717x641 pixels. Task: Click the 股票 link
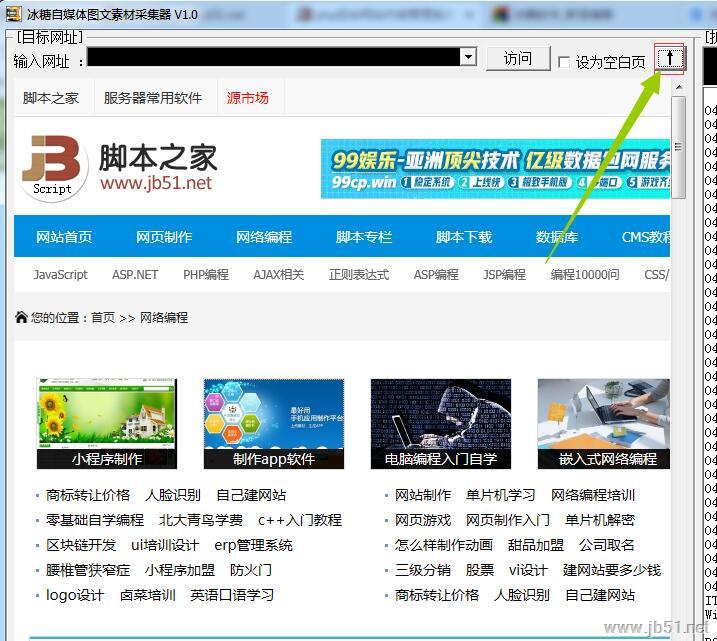pos(480,570)
